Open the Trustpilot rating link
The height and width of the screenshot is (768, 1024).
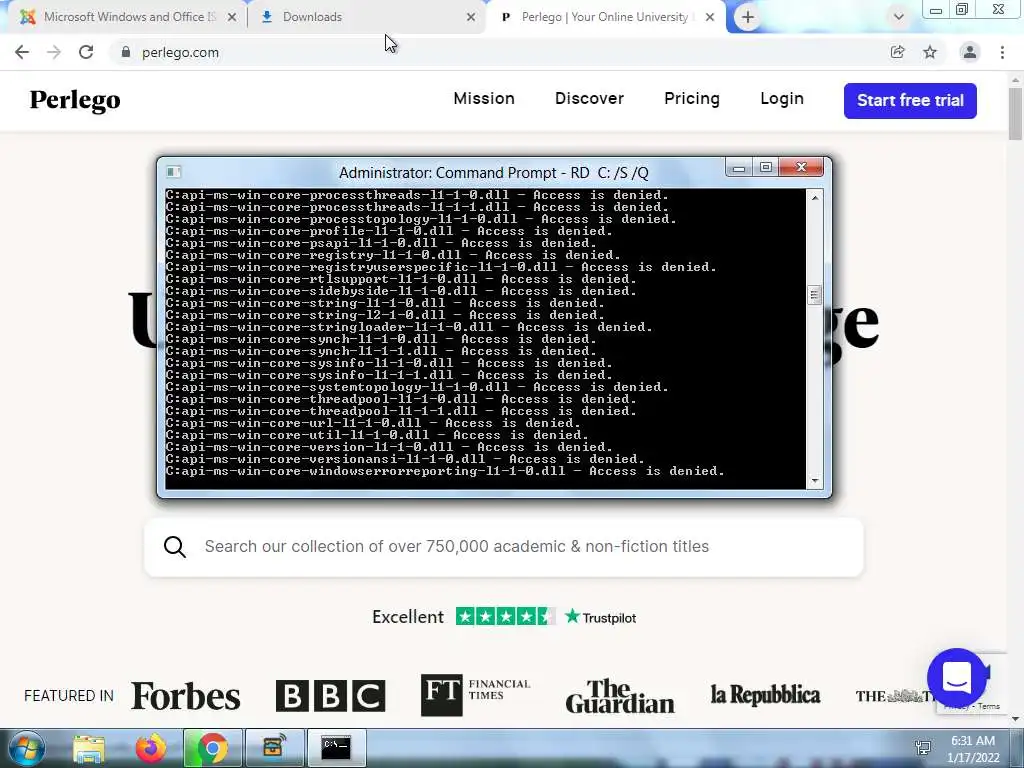(600, 617)
